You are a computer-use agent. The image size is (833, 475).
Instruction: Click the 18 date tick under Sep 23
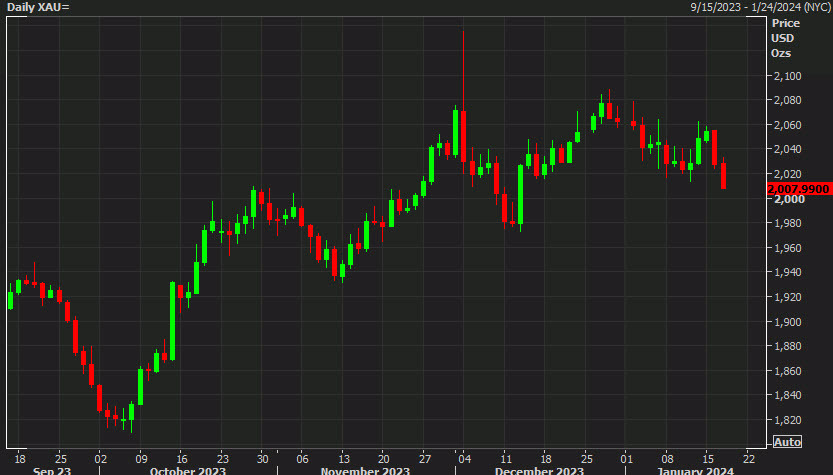[20, 459]
